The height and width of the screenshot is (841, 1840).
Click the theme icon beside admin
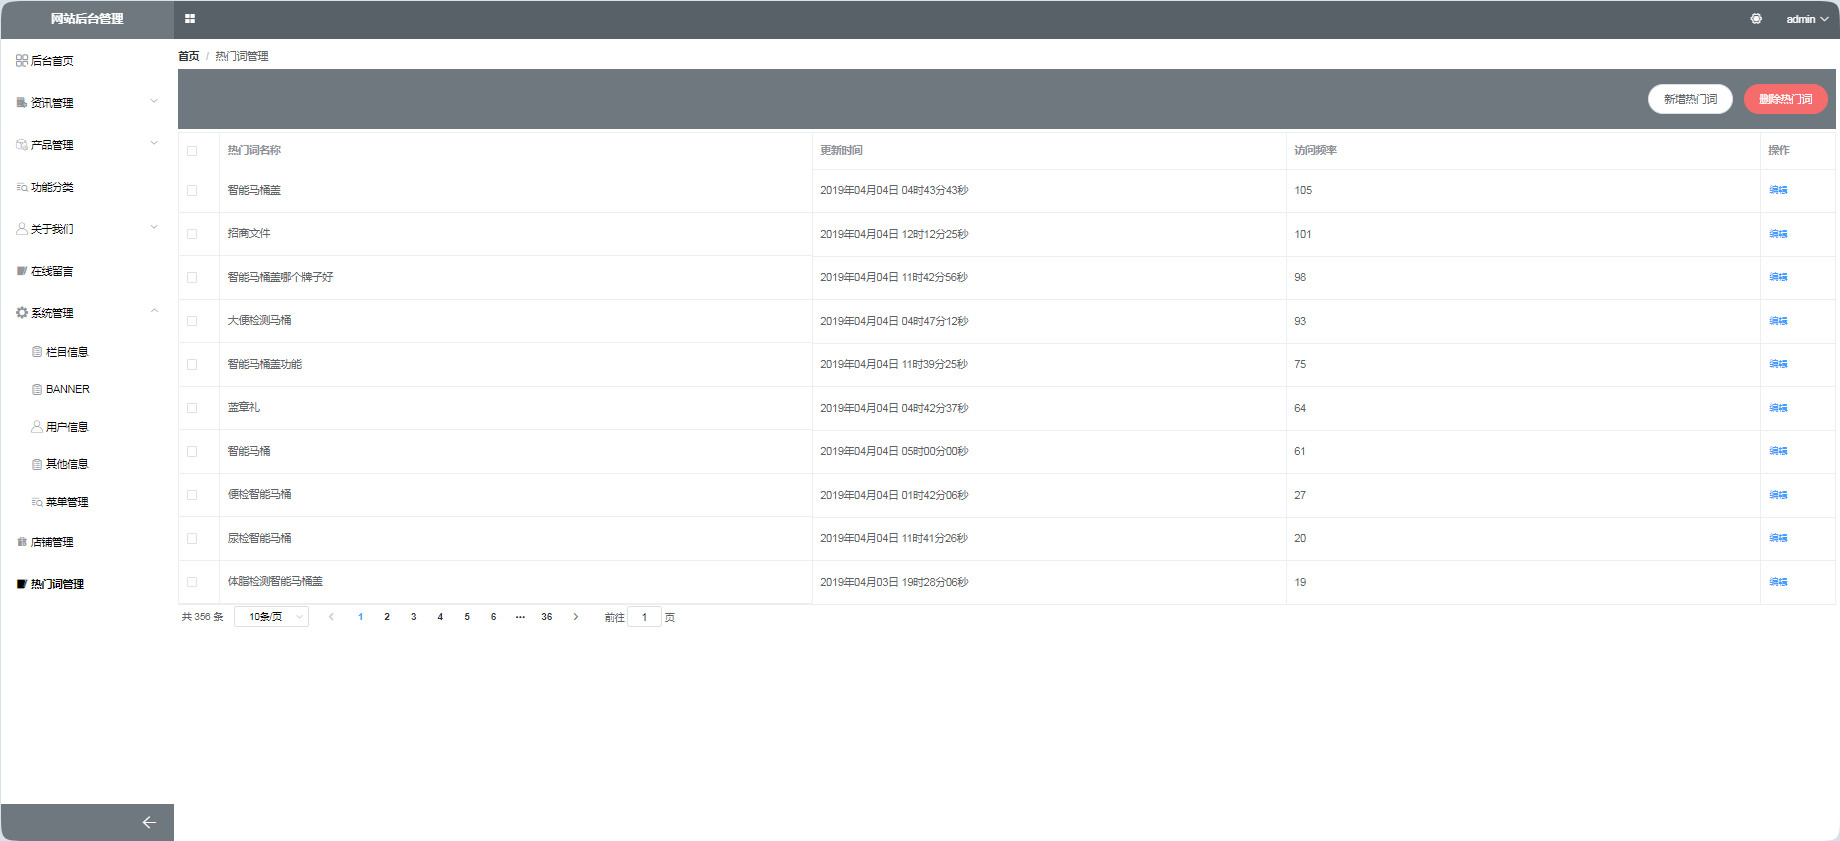coord(1756,19)
